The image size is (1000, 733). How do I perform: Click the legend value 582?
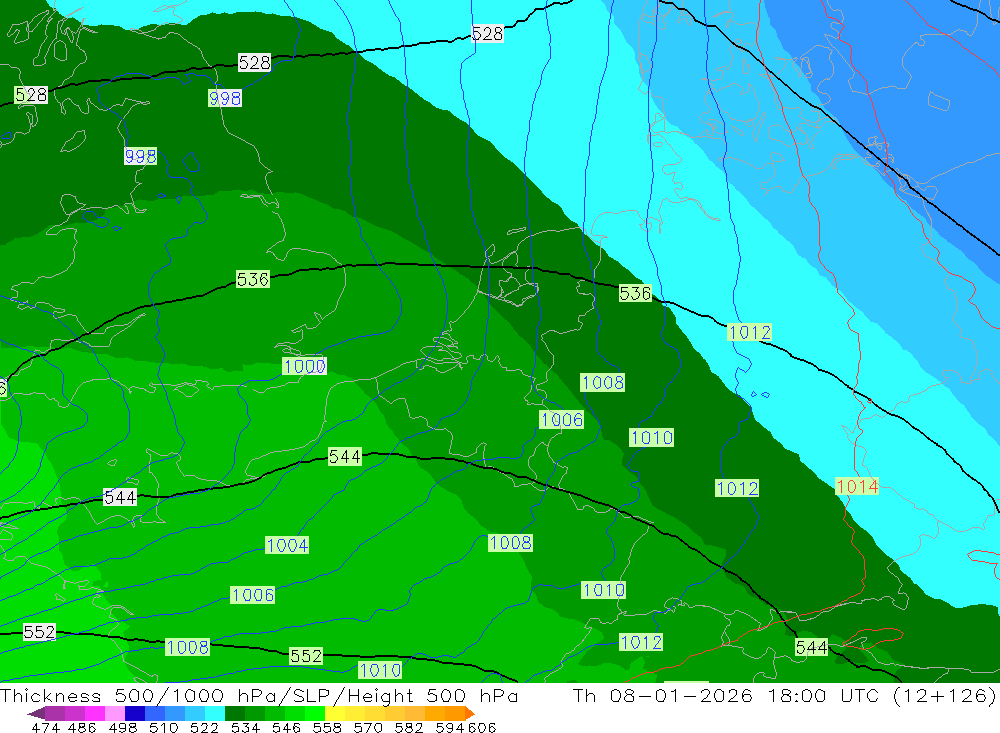[409, 727]
